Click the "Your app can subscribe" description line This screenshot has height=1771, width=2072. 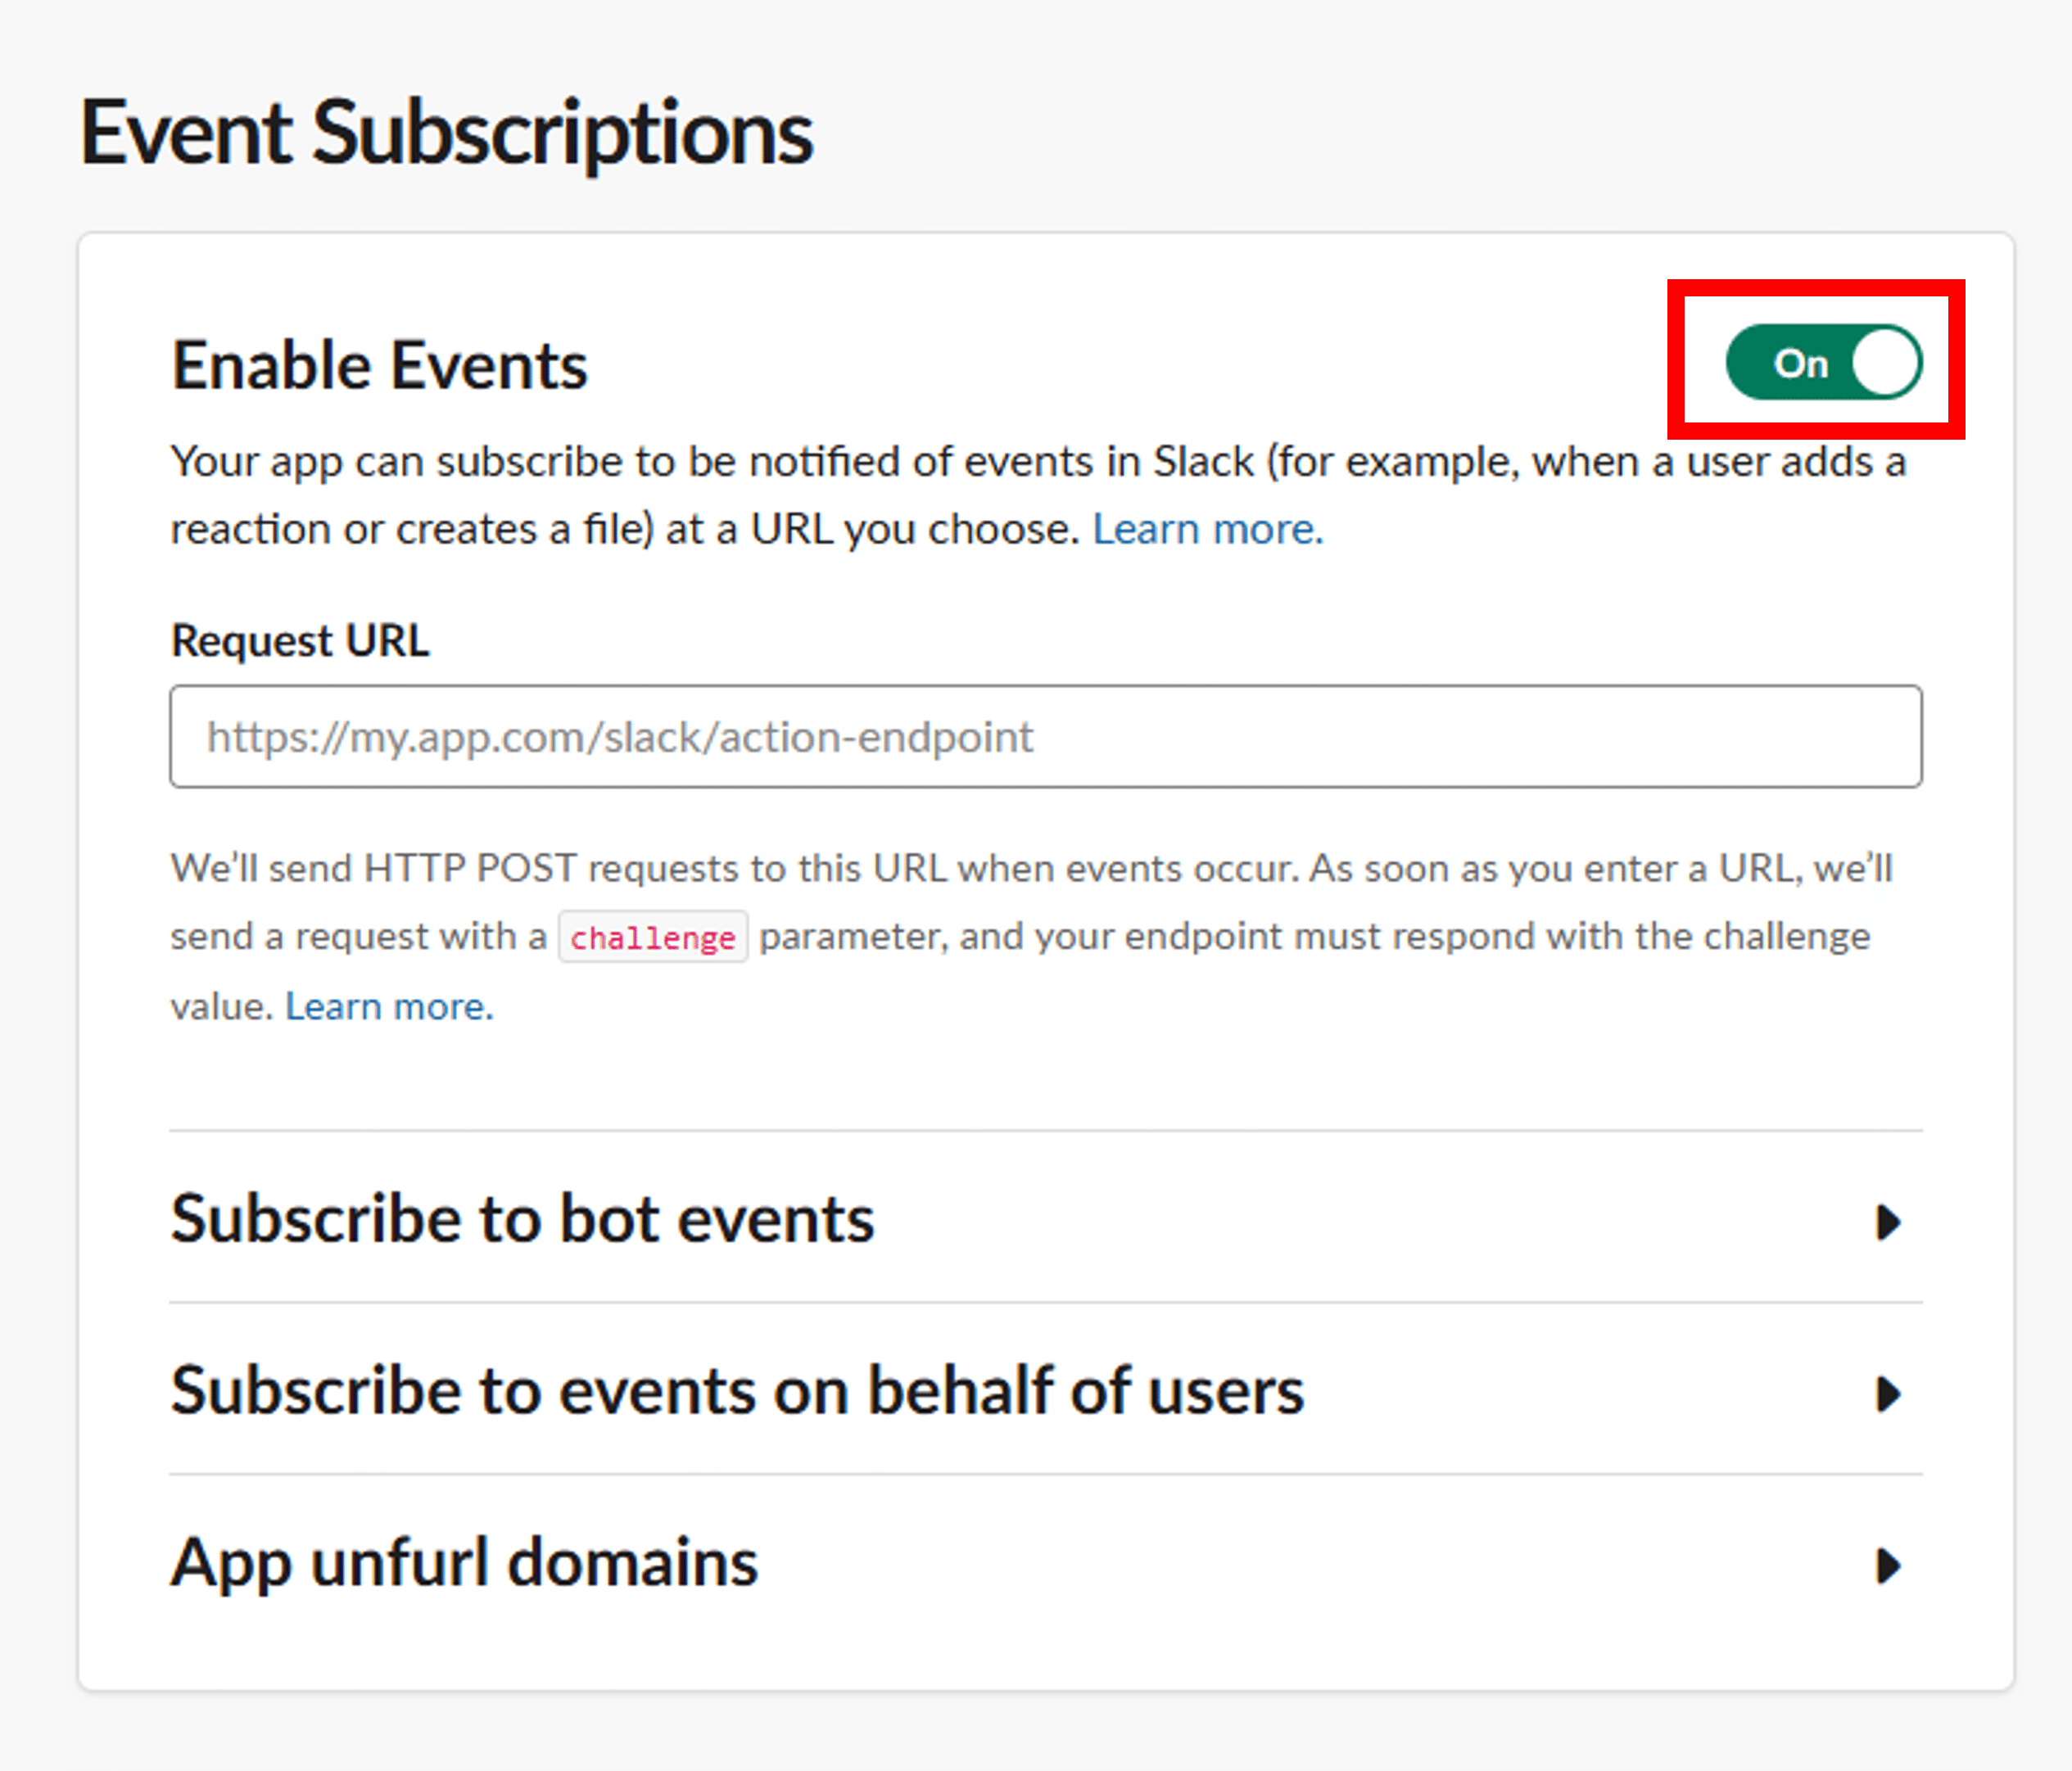(x=1037, y=462)
